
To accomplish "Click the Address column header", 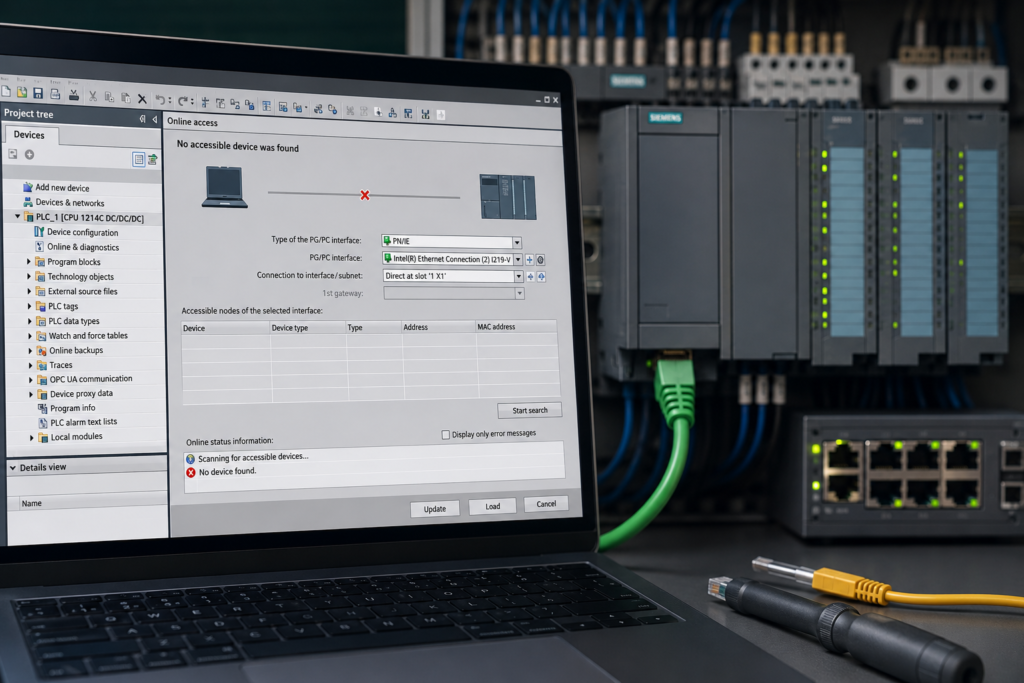I will [x=438, y=327].
